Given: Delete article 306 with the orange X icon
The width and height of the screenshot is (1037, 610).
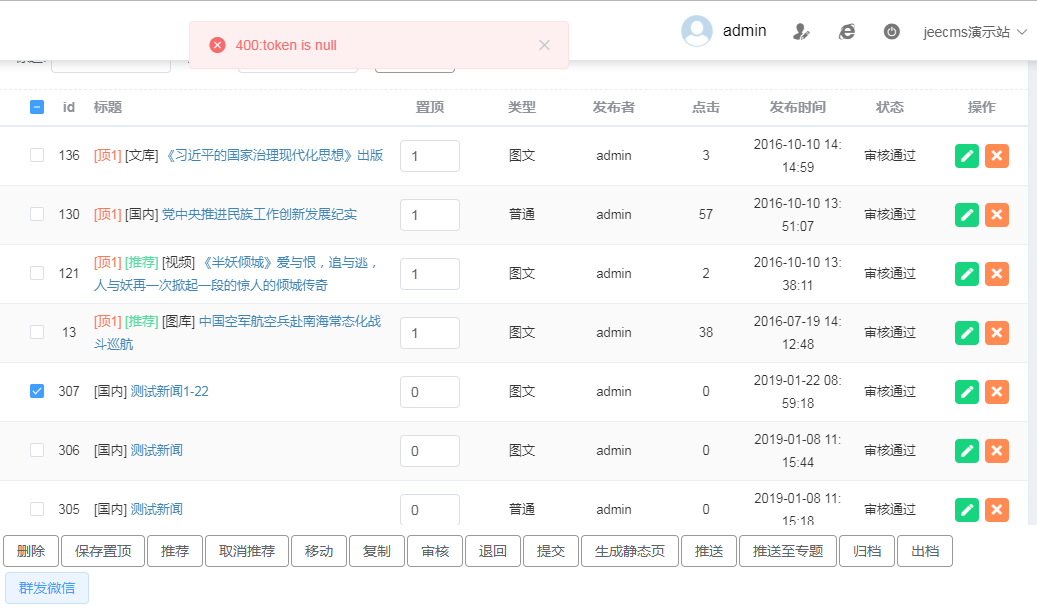Looking at the screenshot, I should click(997, 451).
